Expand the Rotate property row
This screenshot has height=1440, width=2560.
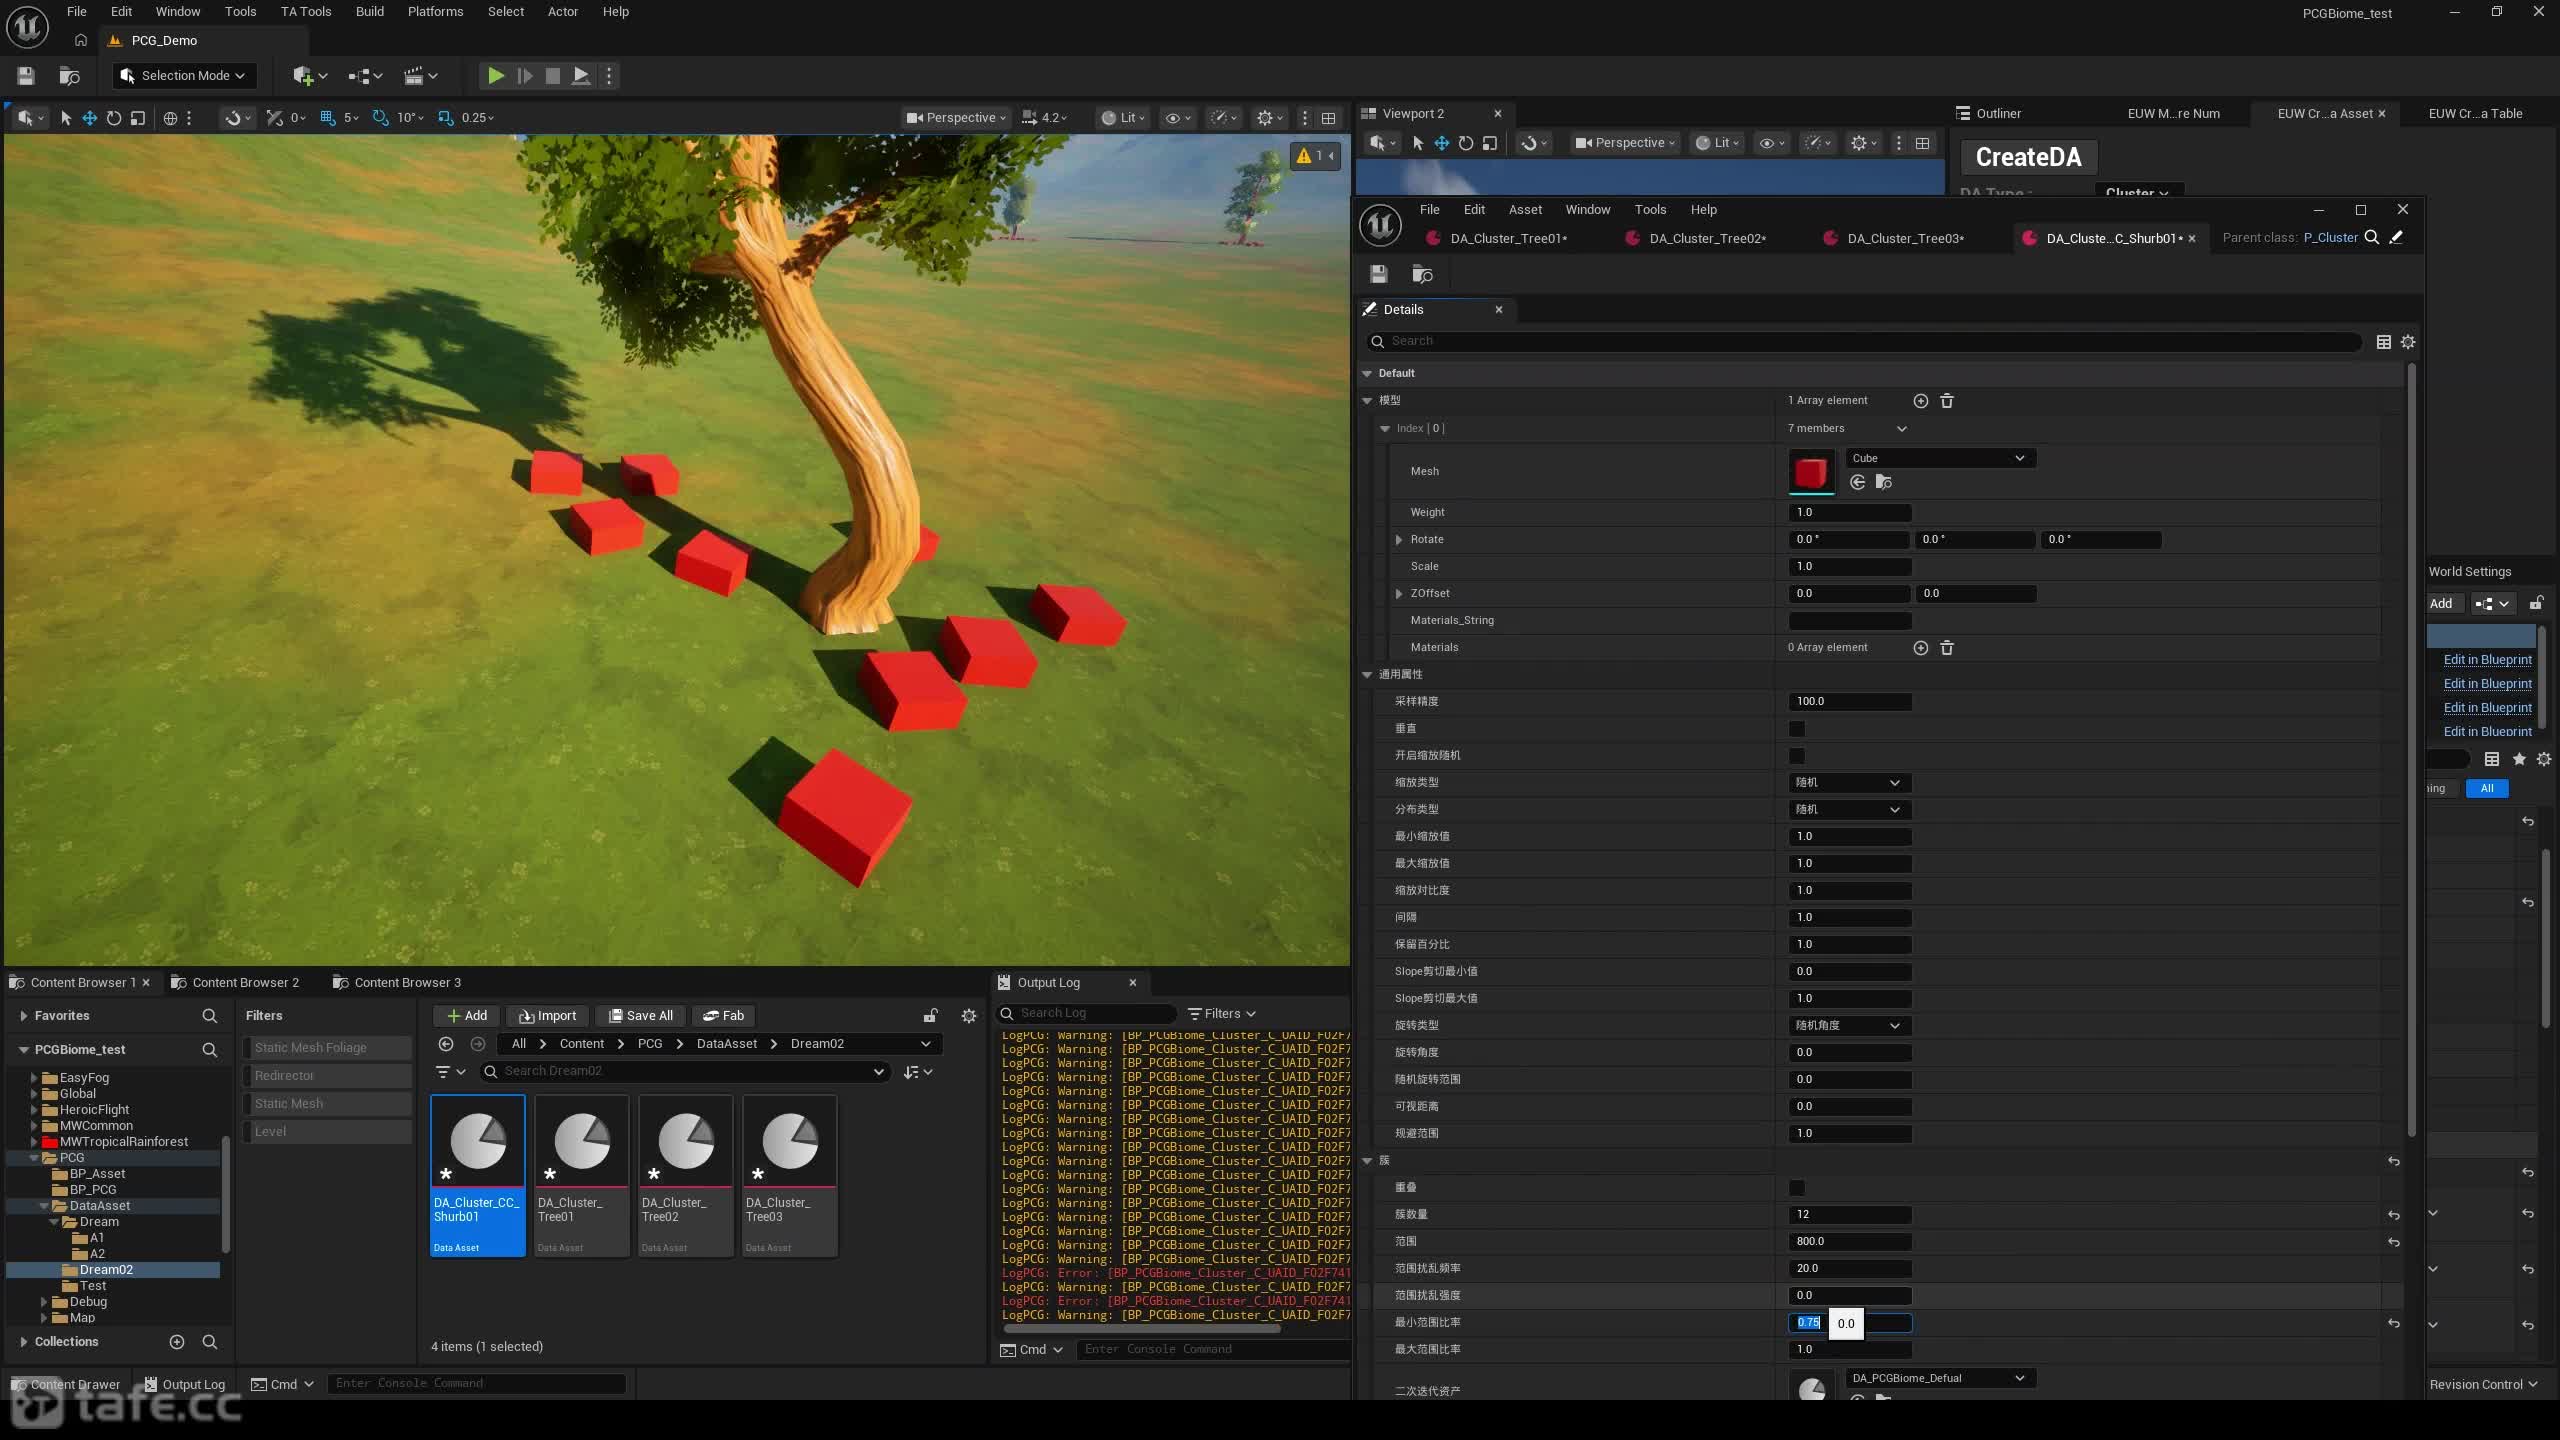(1399, 540)
